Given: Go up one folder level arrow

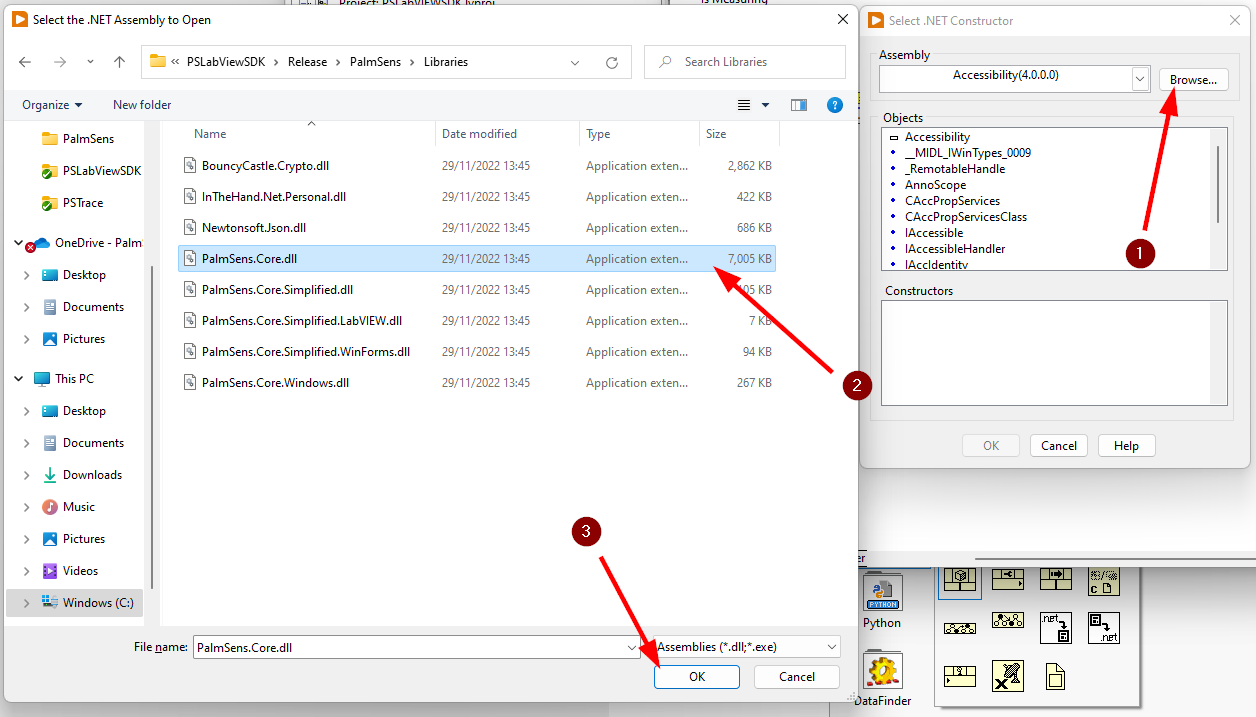Looking at the screenshot, I should click(120, 62).
